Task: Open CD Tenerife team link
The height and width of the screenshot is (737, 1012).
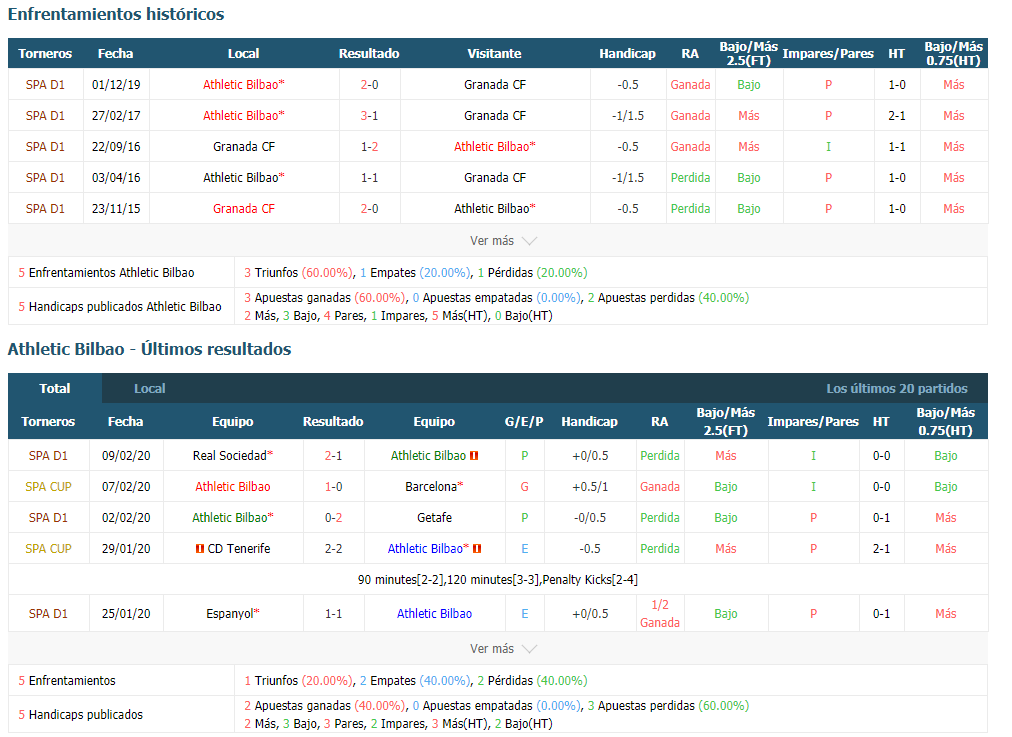Action: pyautogui.click(x=239, y=549)
